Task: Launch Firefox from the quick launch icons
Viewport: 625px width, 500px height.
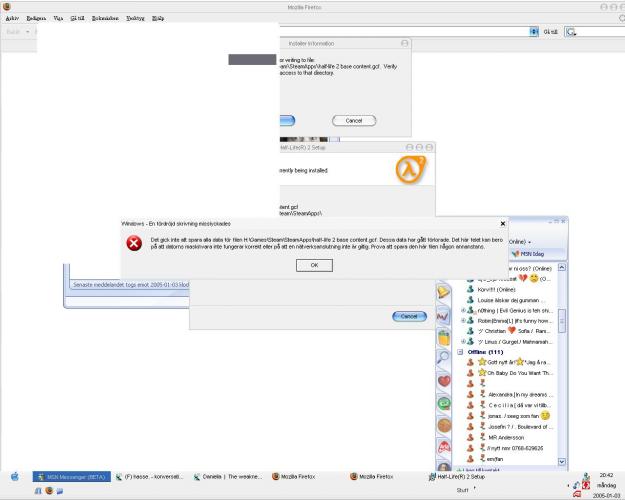Action: 49,490
